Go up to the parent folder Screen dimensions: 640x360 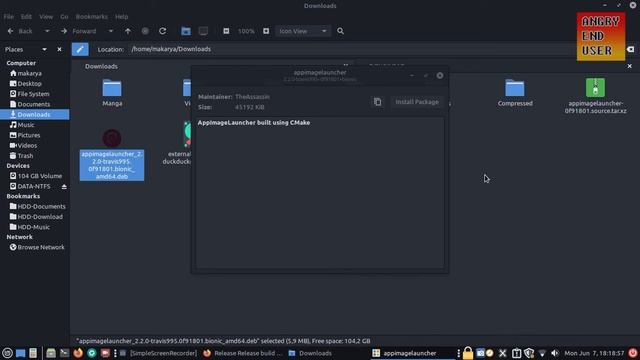[x=128, y=31]
